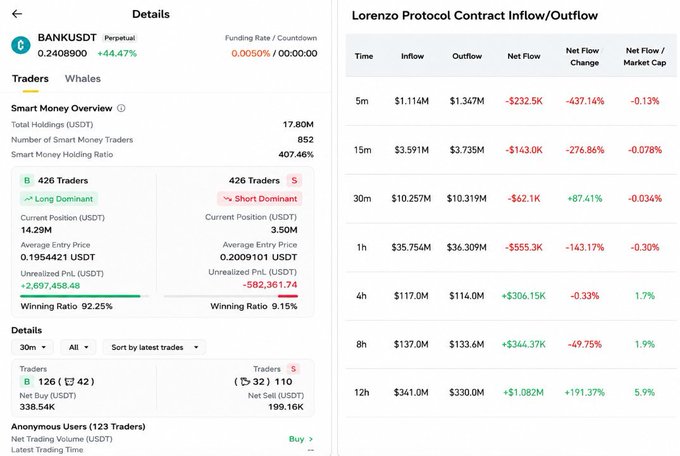Click the 199.16K net sell value
Viewport: 680px width, 456px height.
[x=286, y=407]
